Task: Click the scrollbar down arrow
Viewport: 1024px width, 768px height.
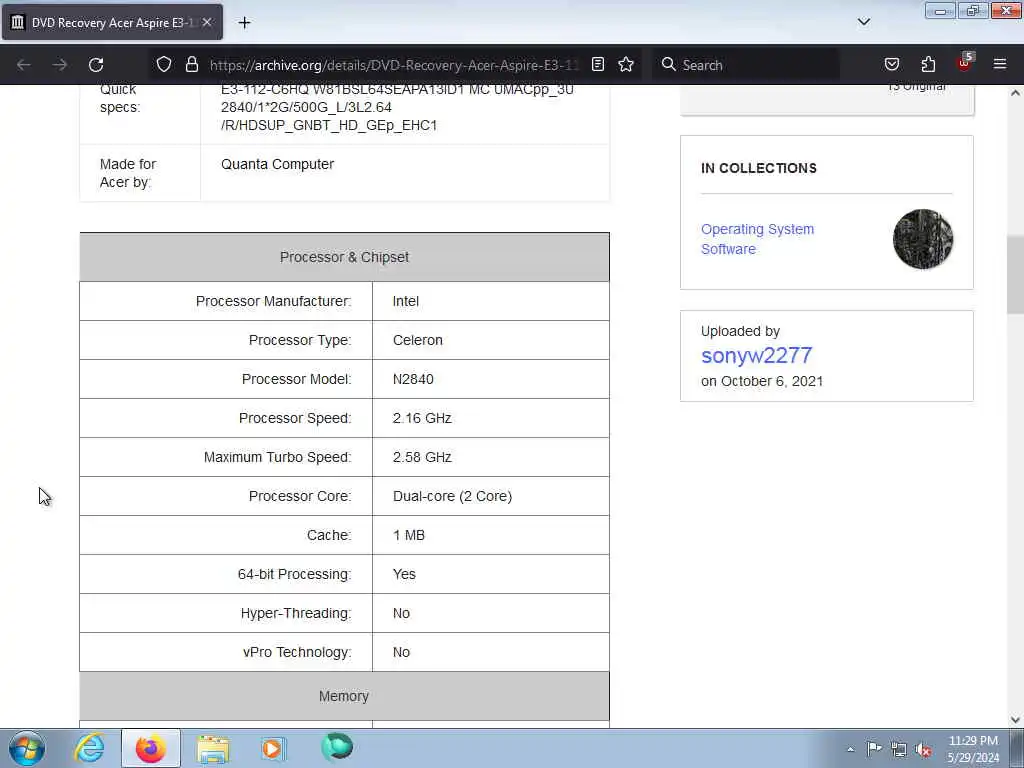Action: (1015, 719)
